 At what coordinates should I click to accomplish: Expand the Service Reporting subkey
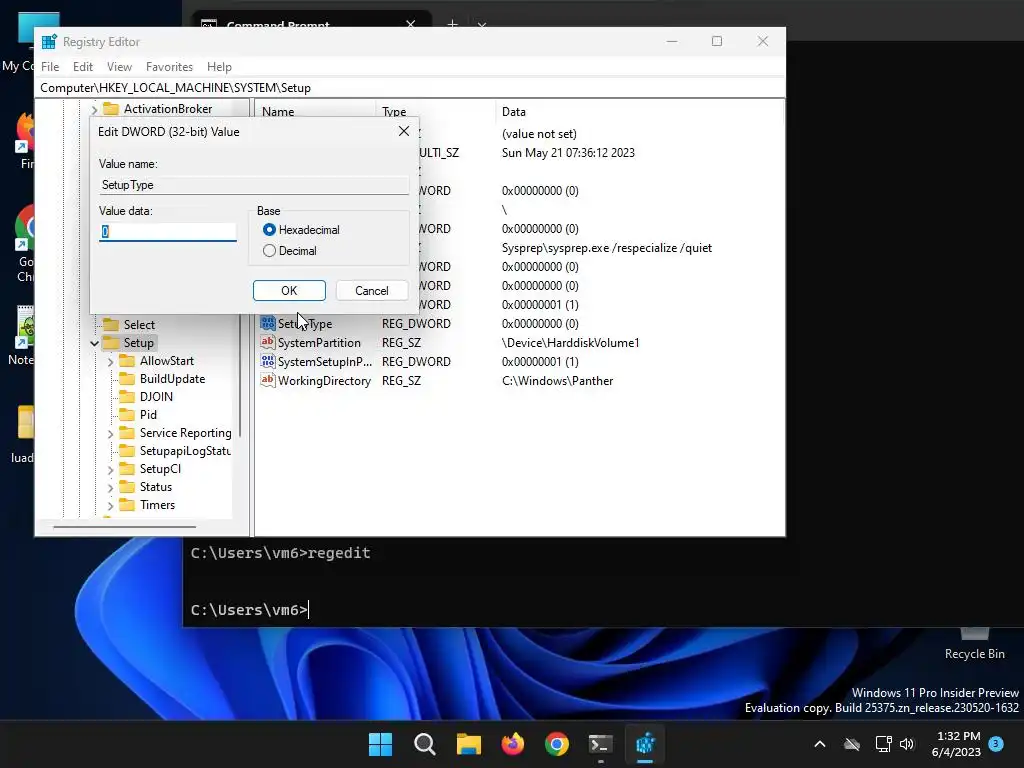click(x=110, y=434)
